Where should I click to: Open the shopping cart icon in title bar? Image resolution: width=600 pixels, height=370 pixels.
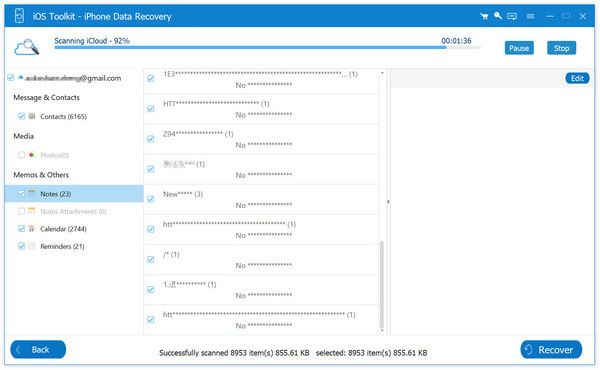[x=484, y=16]
